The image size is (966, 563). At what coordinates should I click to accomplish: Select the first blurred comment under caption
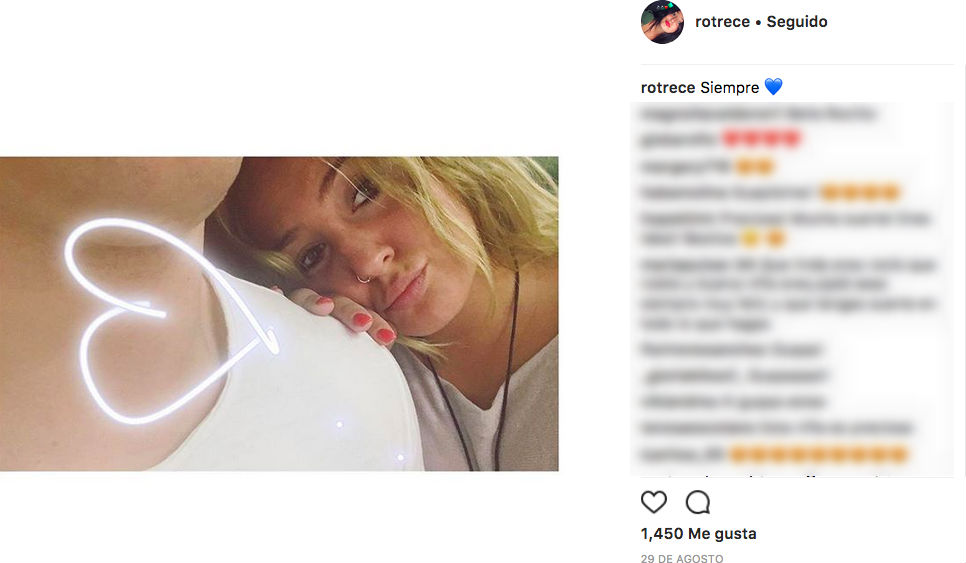tap(757, 114)
